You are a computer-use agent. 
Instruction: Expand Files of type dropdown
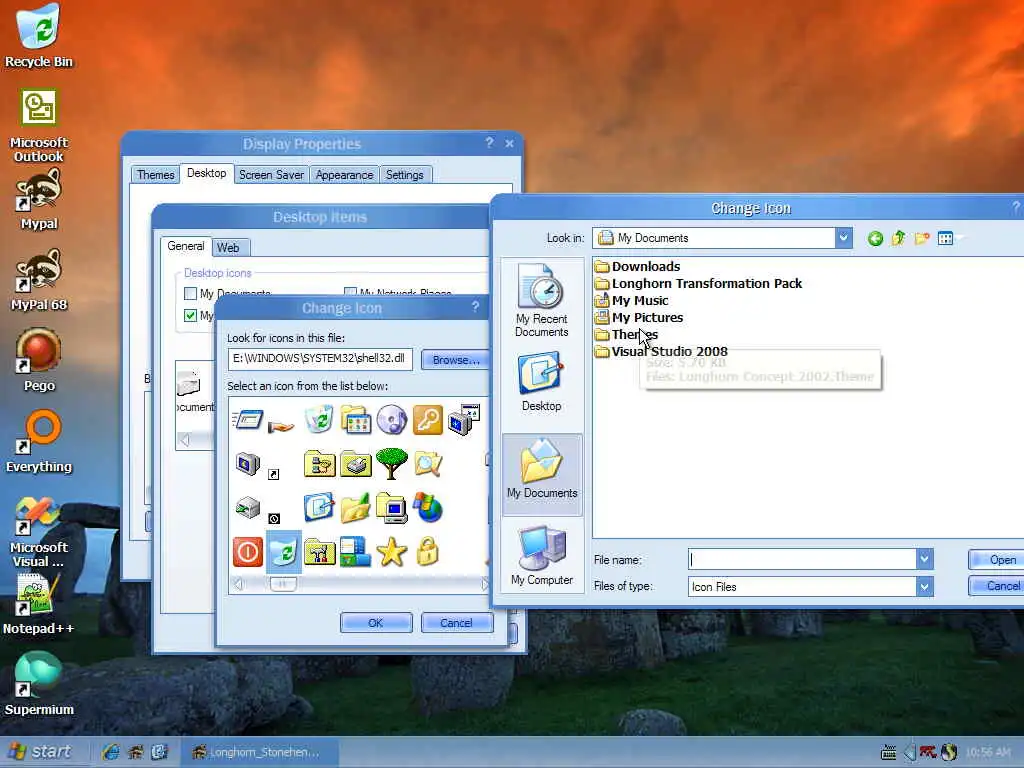pos(924,586)
